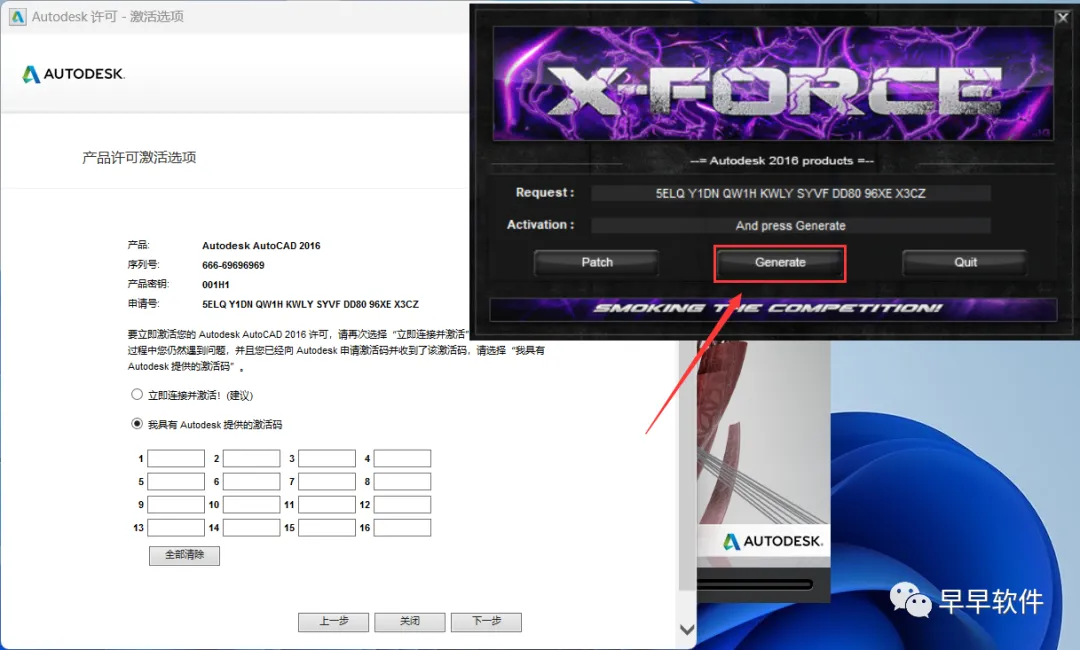Click the Autodesk 2016 products label in X-Force

coord(782,160)
